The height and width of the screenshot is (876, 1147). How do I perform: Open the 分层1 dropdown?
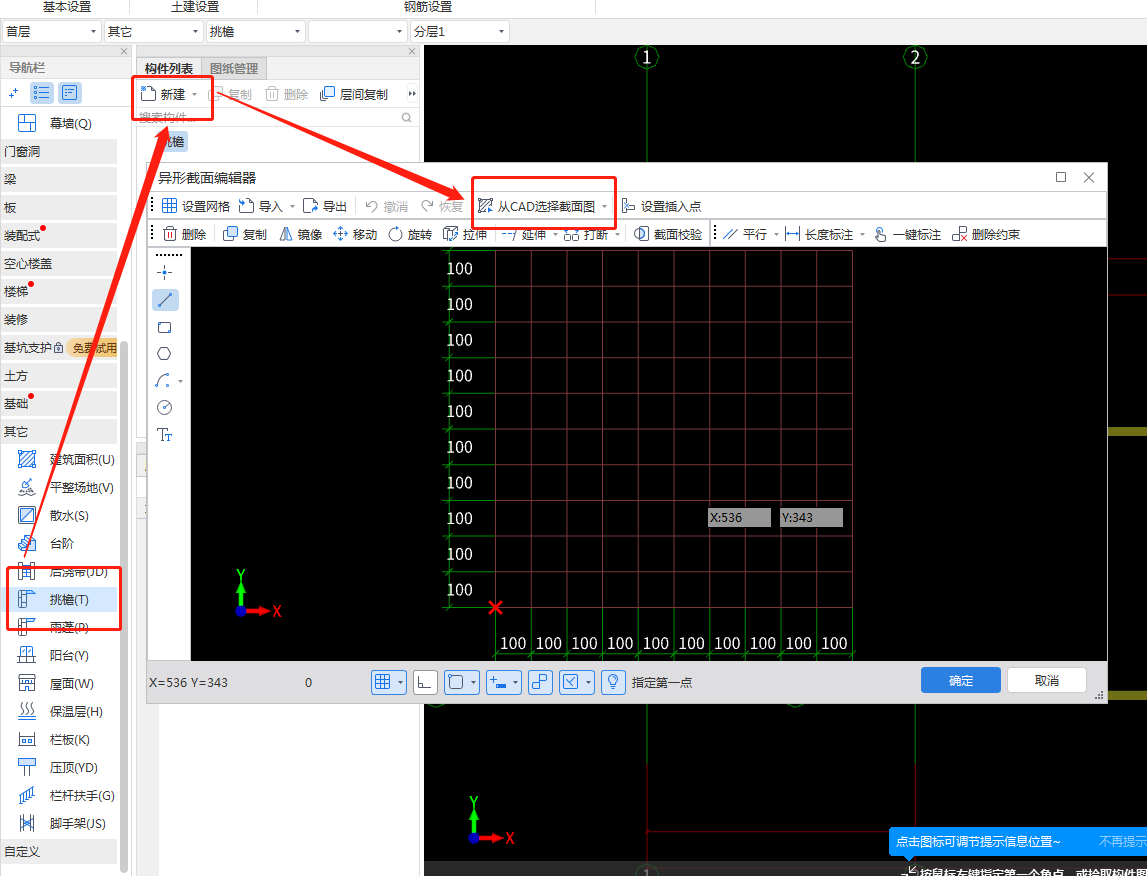pyautogui.click(x=460, y=31)
